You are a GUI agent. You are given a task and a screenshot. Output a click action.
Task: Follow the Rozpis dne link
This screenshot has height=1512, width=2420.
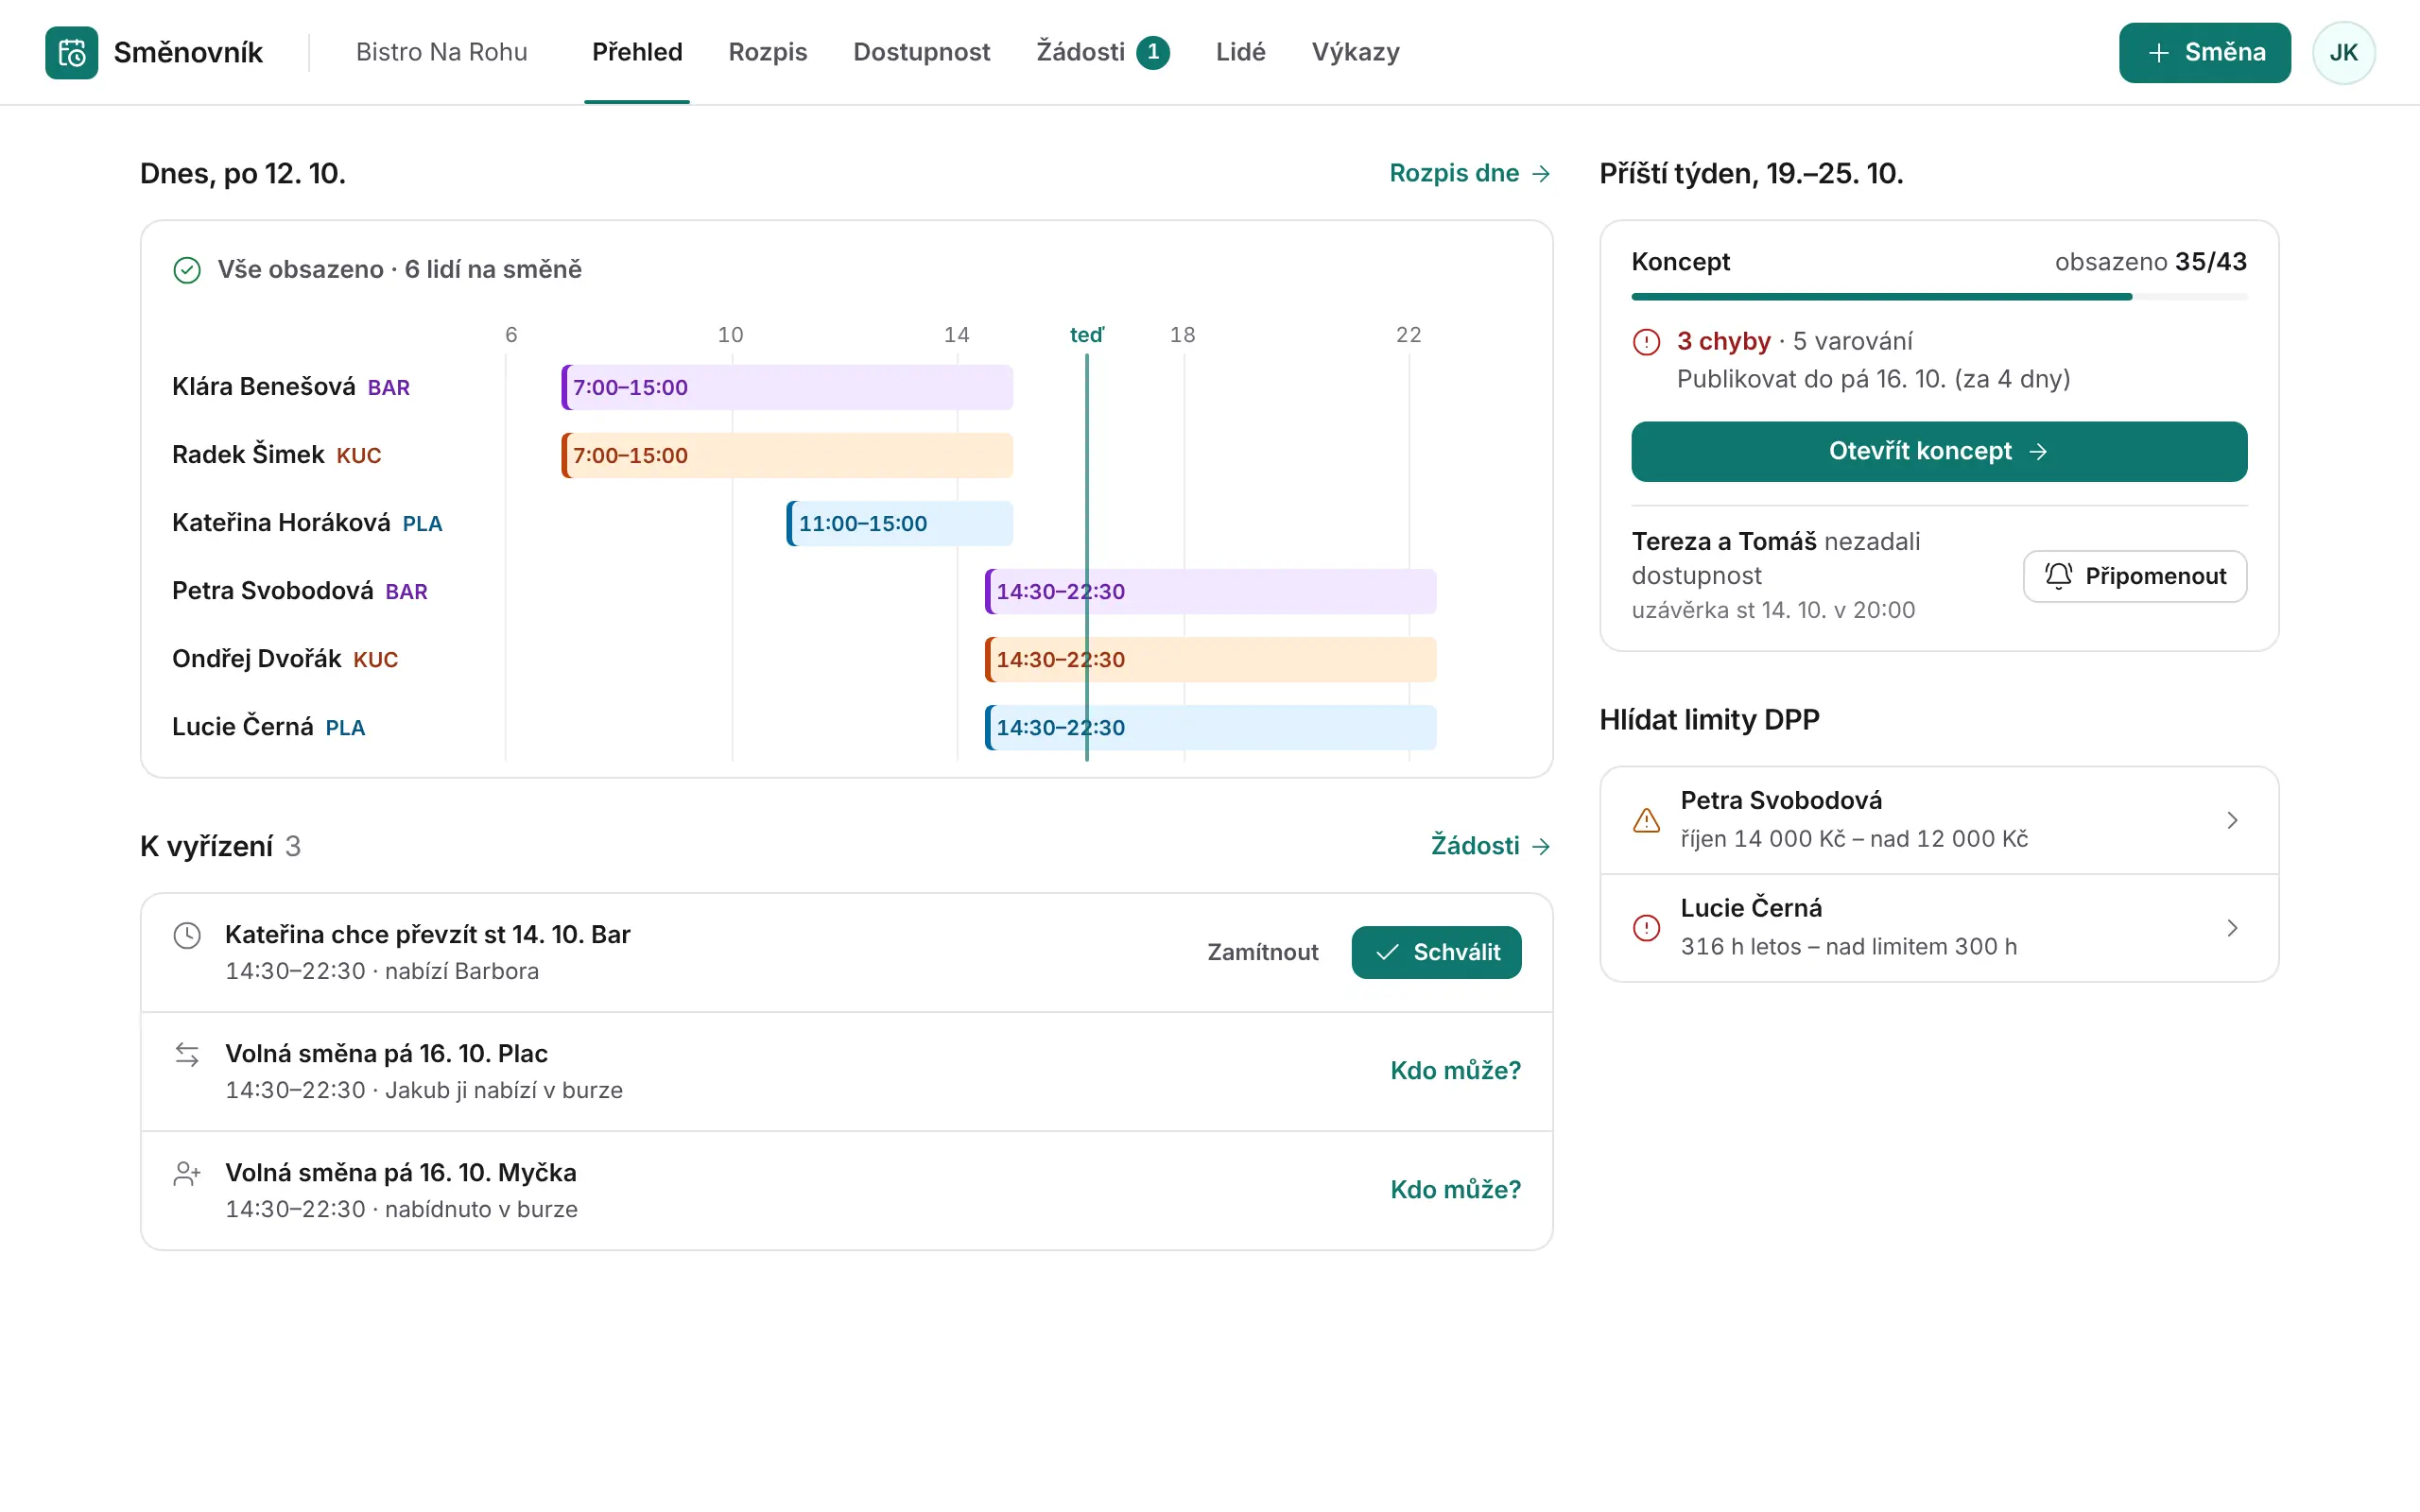coord(1470,173)
